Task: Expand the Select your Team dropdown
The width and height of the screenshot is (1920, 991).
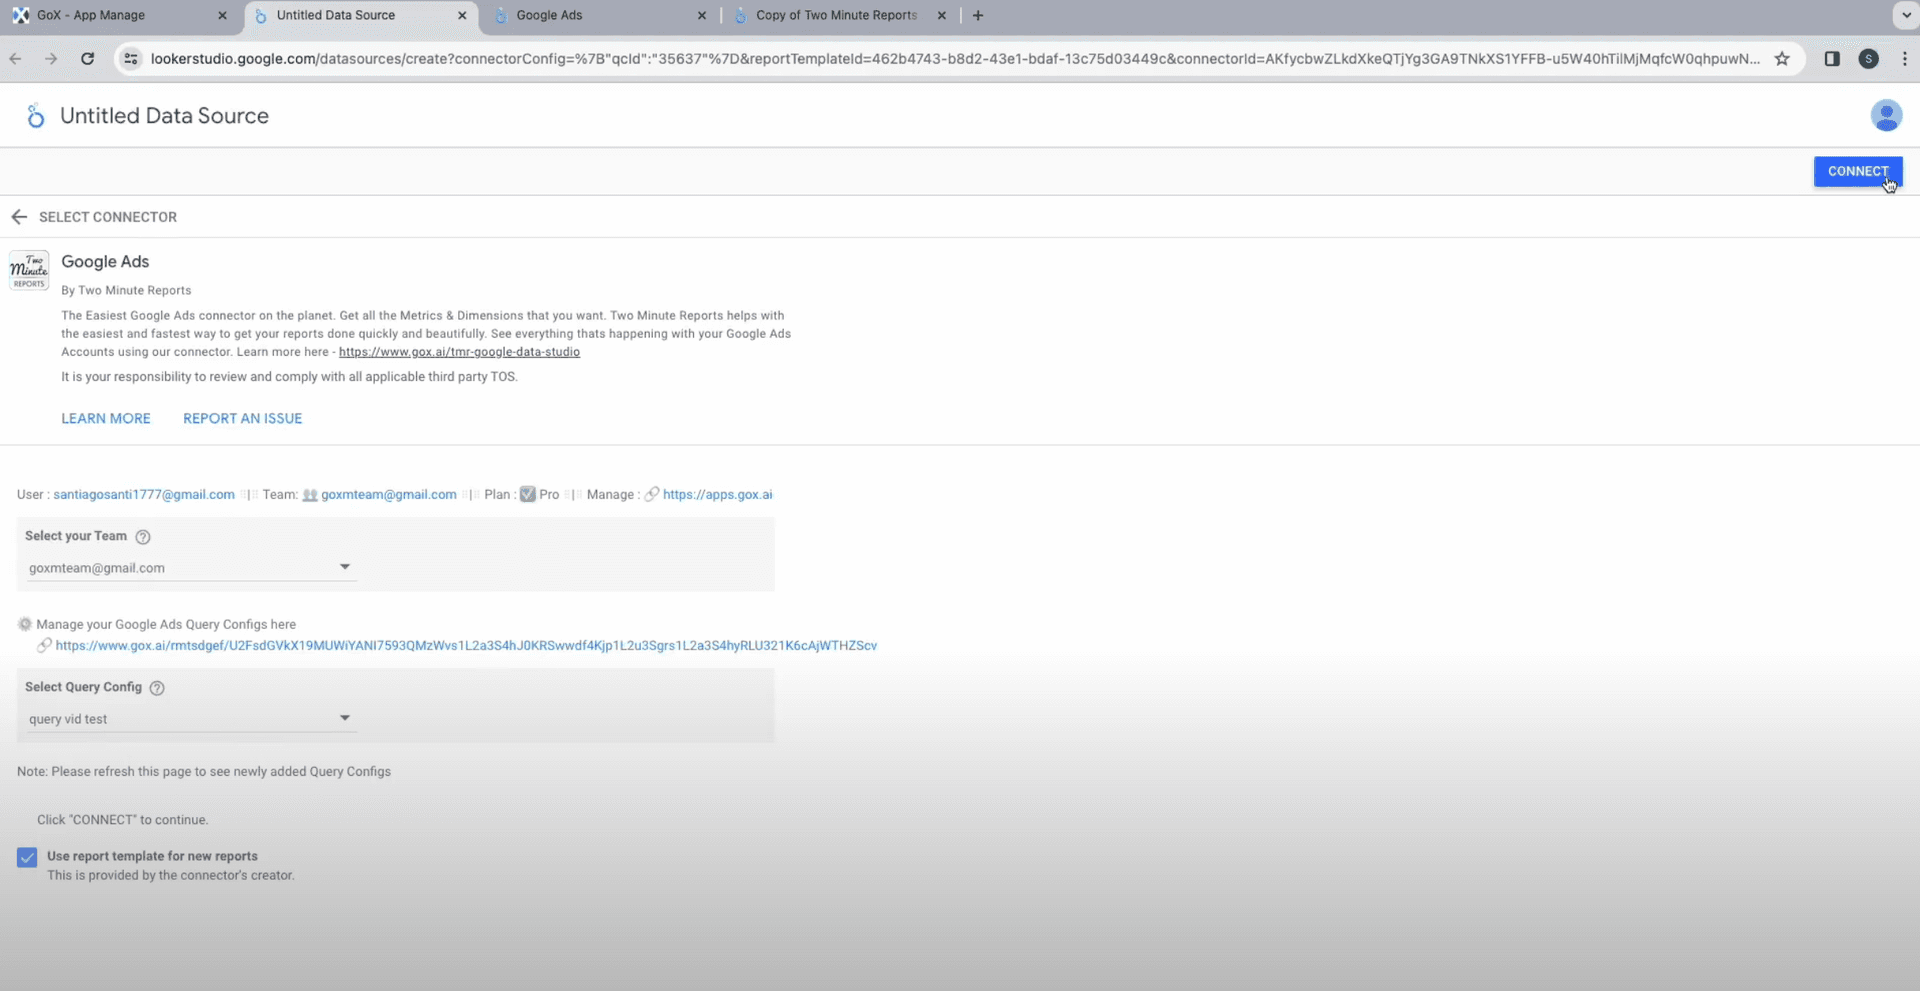Action: click(x=190, y=567)
